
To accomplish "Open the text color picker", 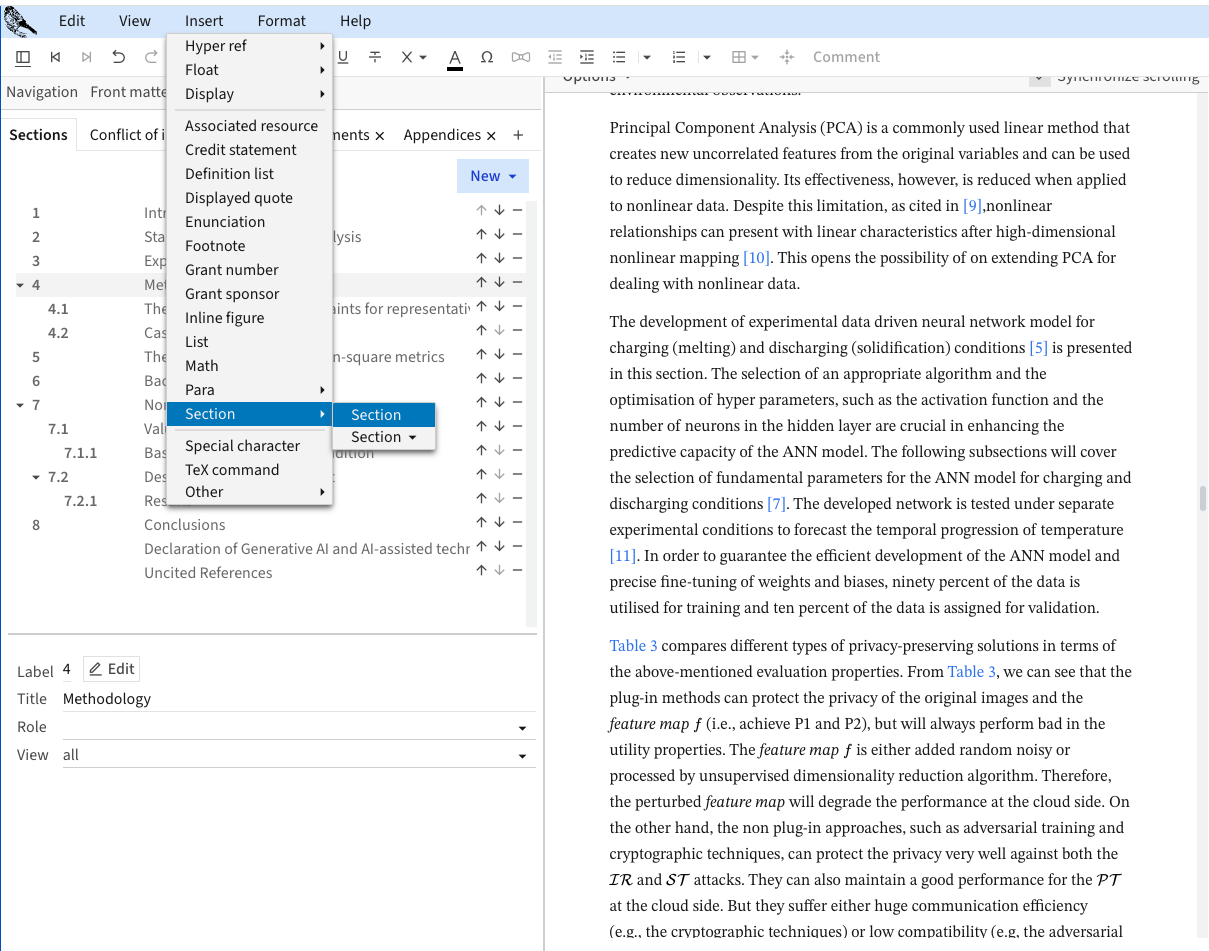I will (455, 57).
